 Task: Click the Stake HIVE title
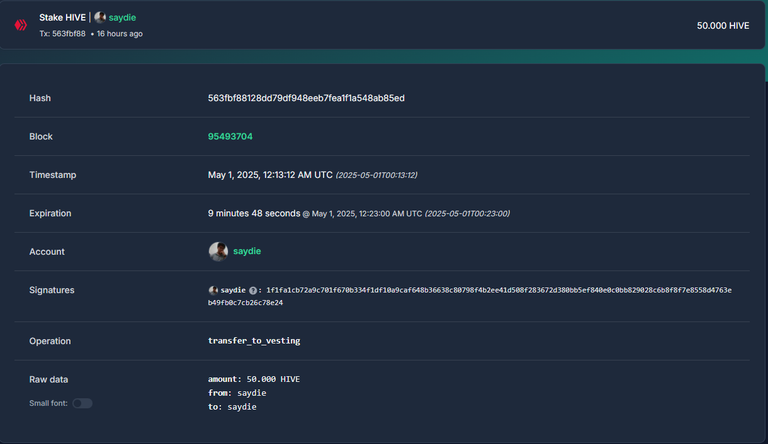point(62,18)
